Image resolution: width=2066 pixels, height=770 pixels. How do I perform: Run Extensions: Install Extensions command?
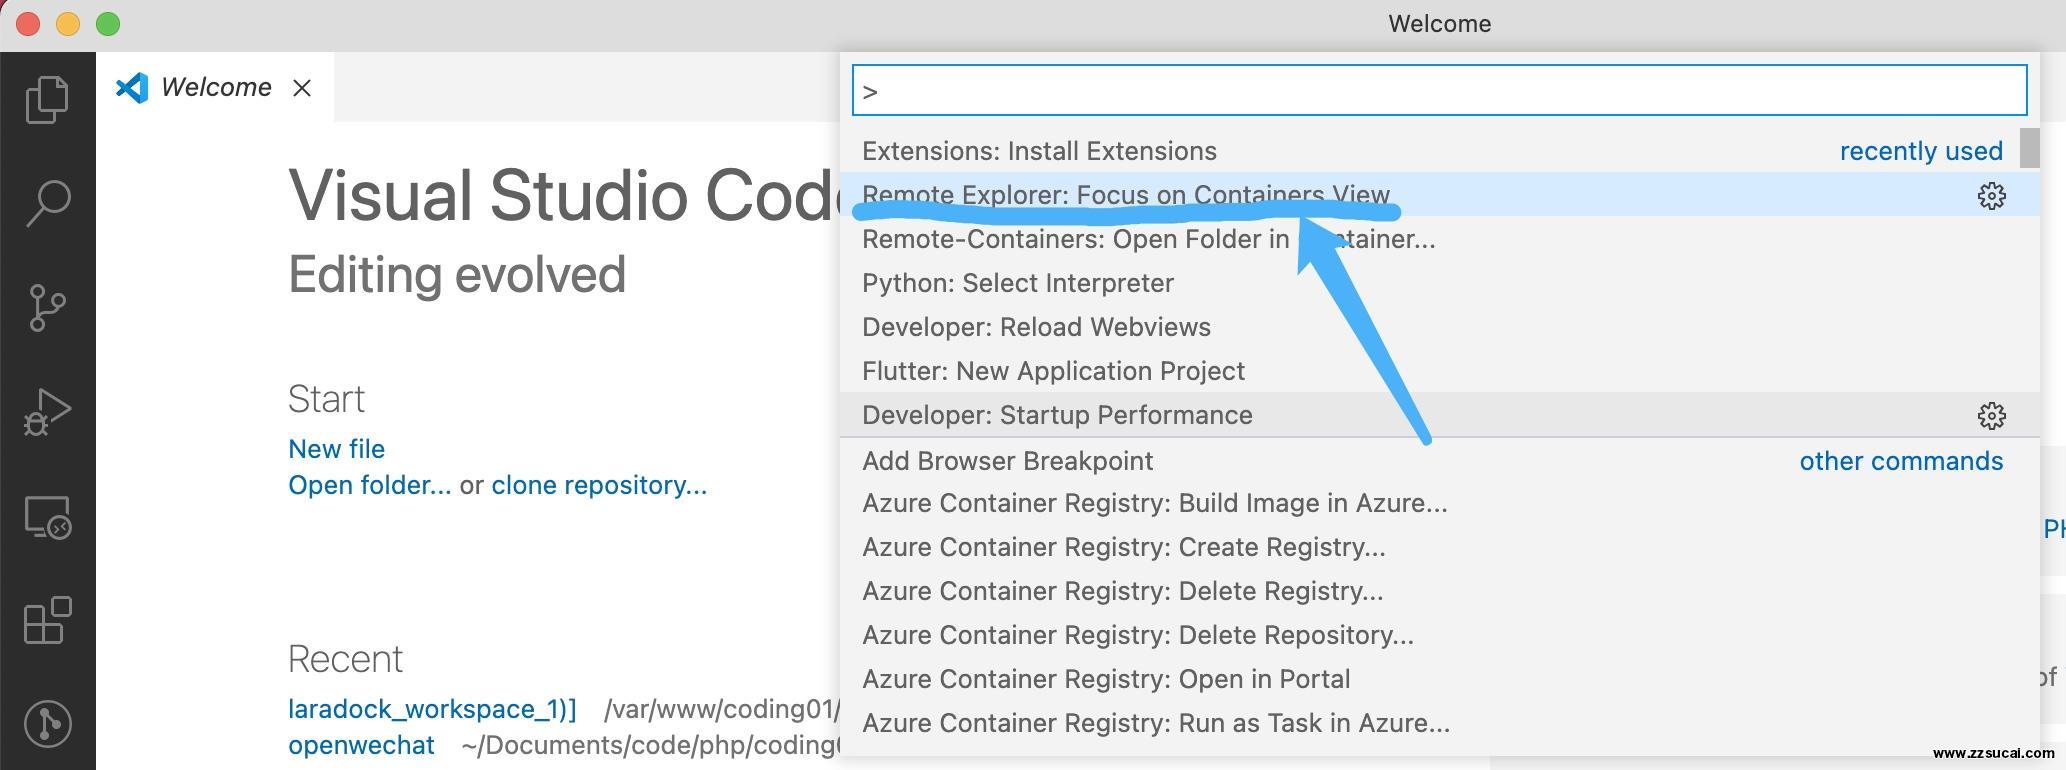pyautogui.click(x=1439, y=151)
